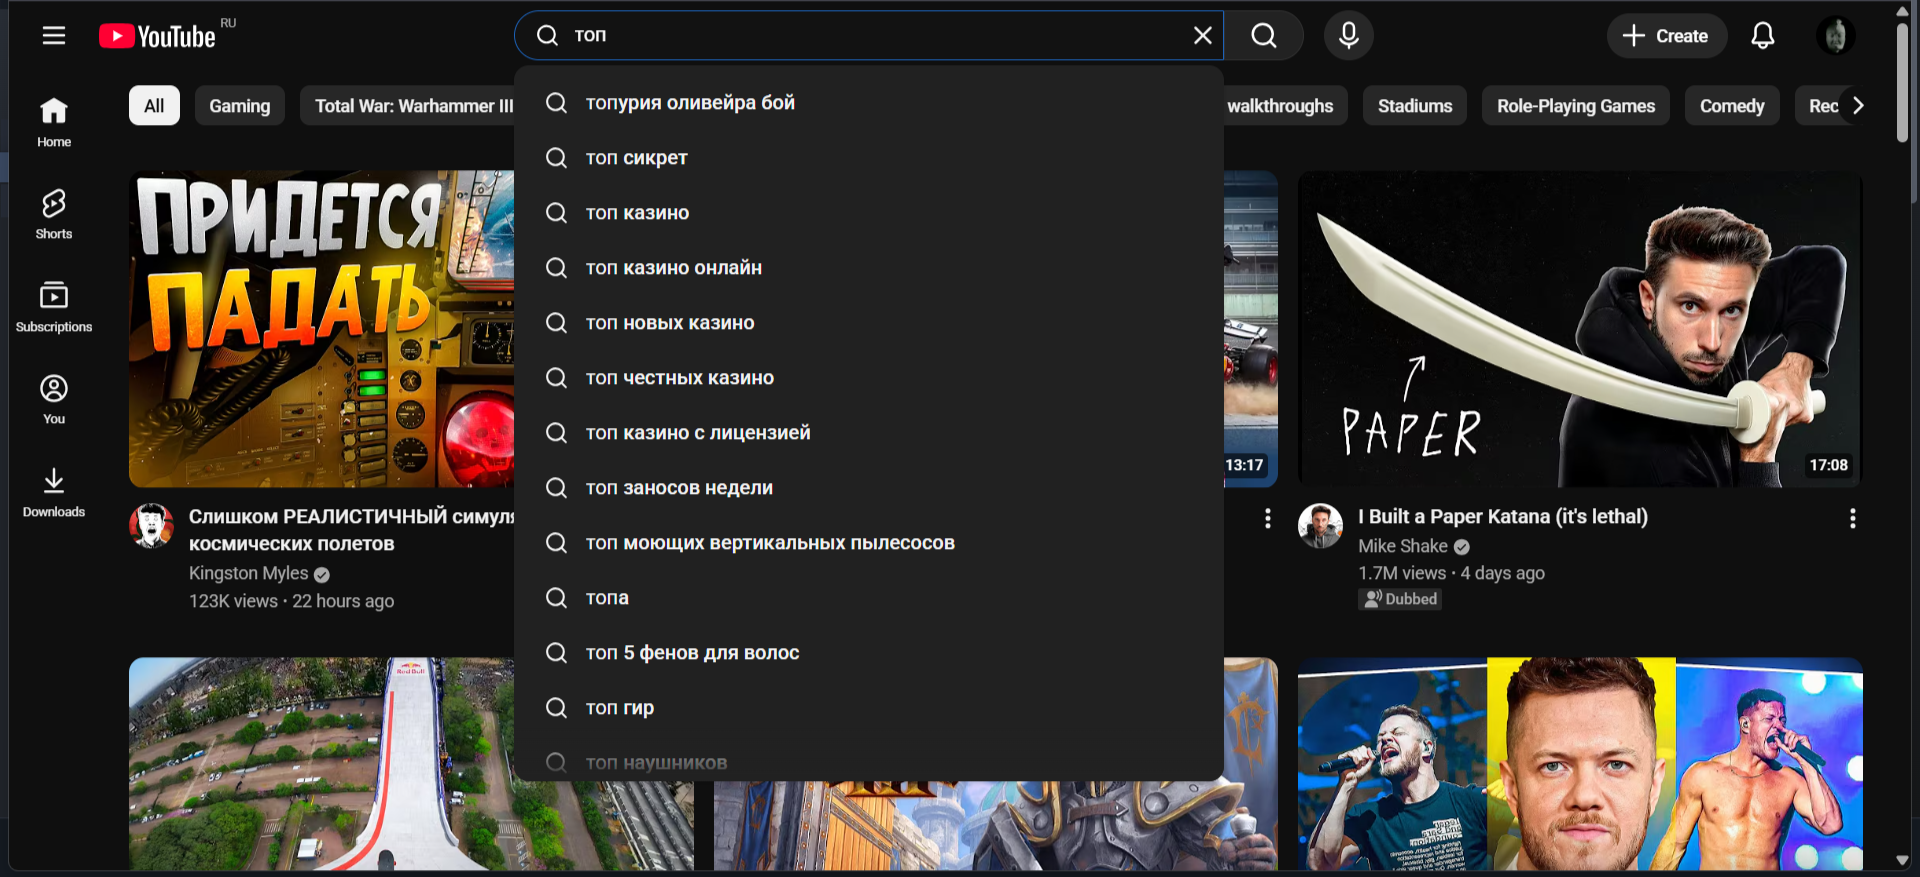Viewport: 1920px width, 877px height.
Task: Show more filter chips with right arrow
Action: (x=1858, y=106)
